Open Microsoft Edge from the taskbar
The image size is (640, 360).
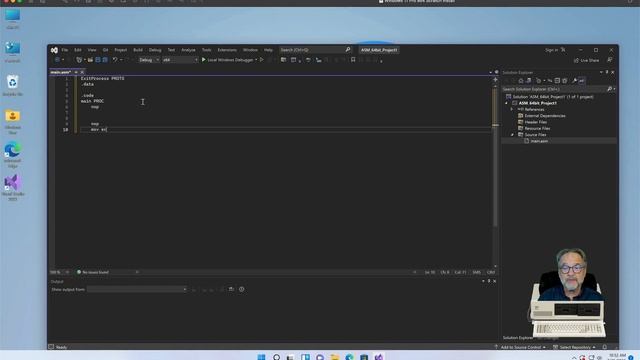(349, 357)
